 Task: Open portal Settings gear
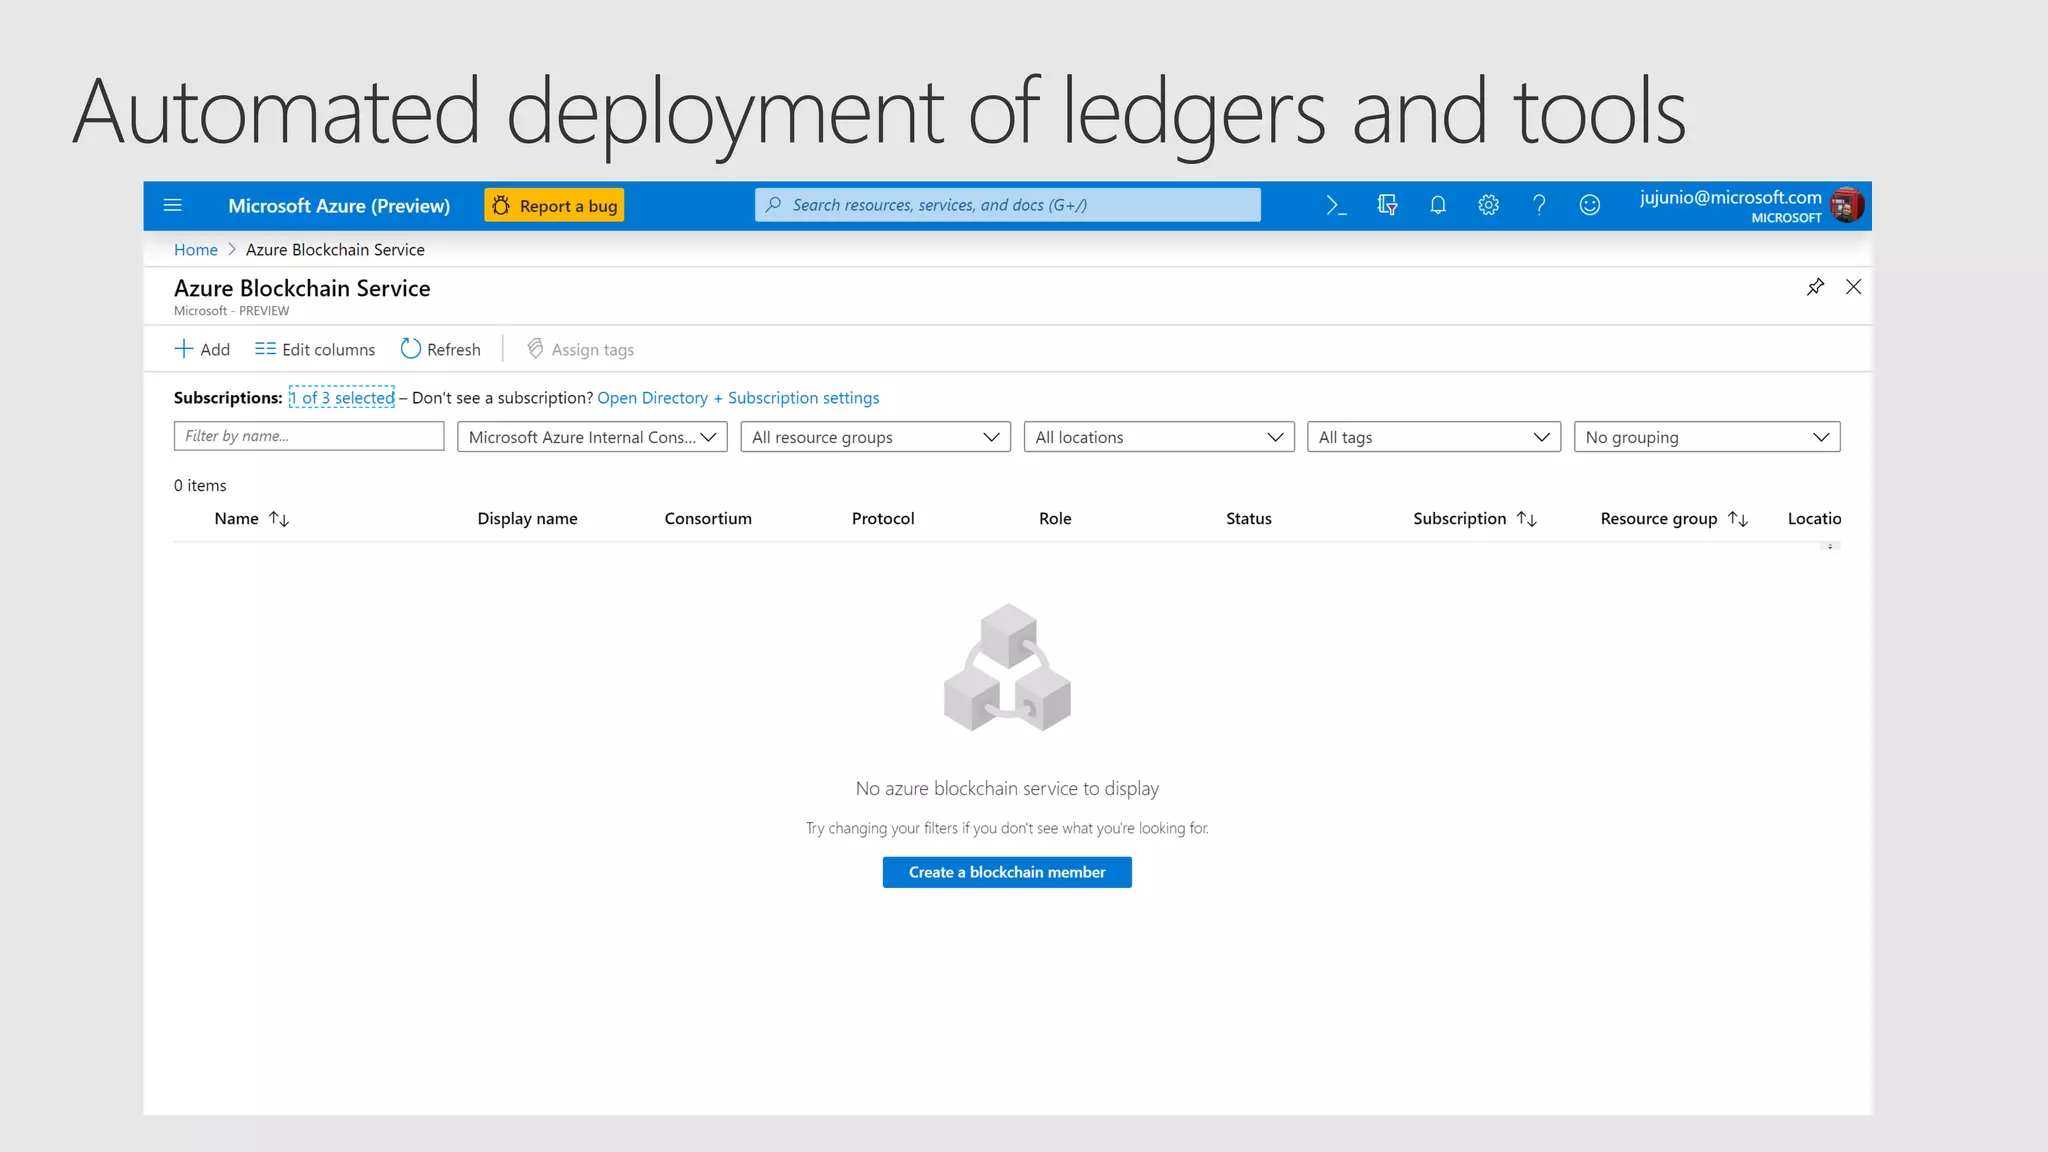[1488, 206]
